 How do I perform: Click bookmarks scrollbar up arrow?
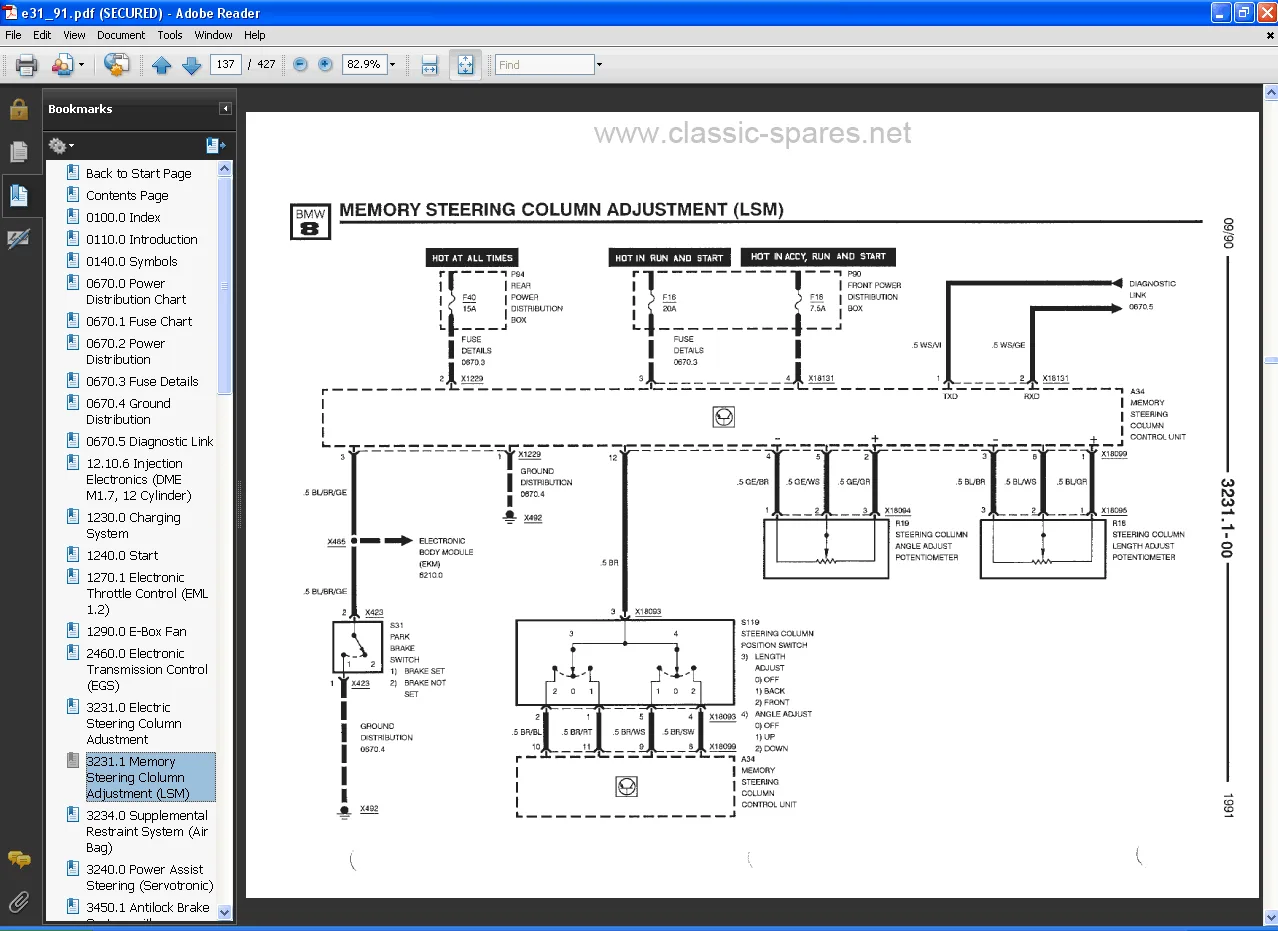point(224,167)
